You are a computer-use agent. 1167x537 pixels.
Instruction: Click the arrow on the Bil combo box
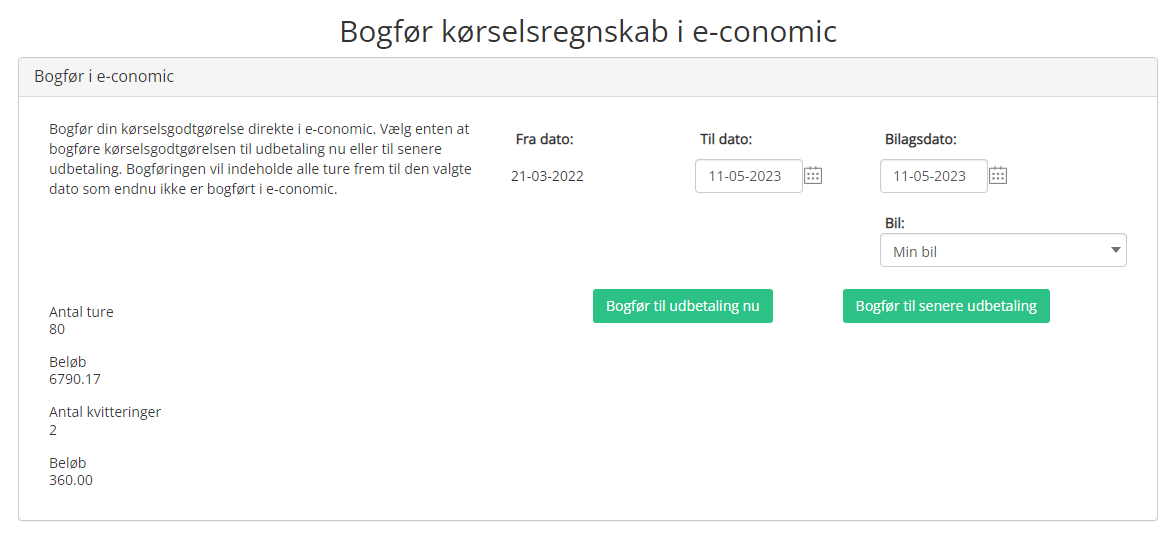click(x=1115, y=251)
